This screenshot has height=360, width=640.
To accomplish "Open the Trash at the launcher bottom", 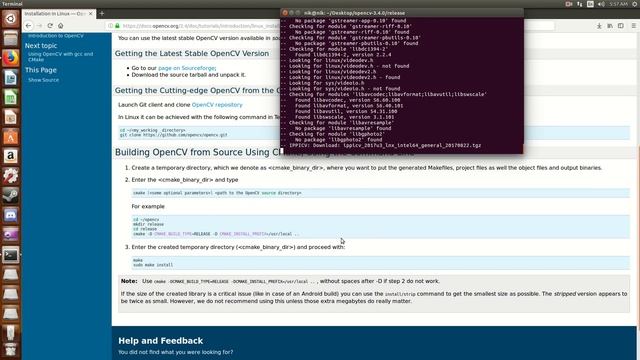I will tap(11, 350).
